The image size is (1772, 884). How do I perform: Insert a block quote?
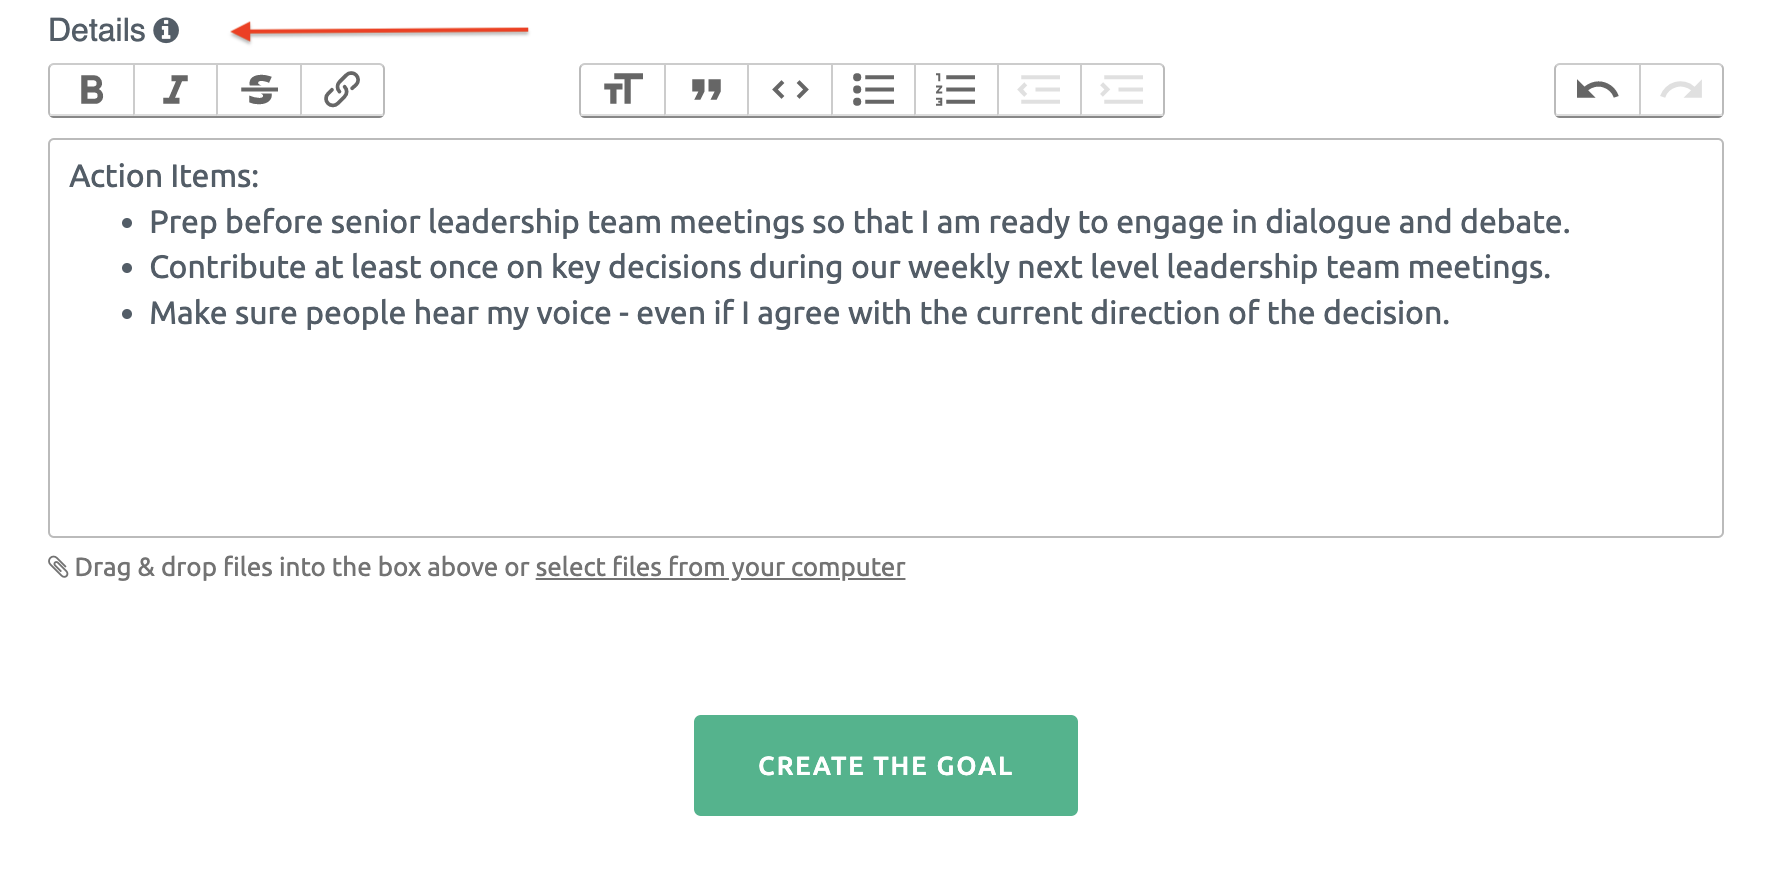click(x=707, y=90)
